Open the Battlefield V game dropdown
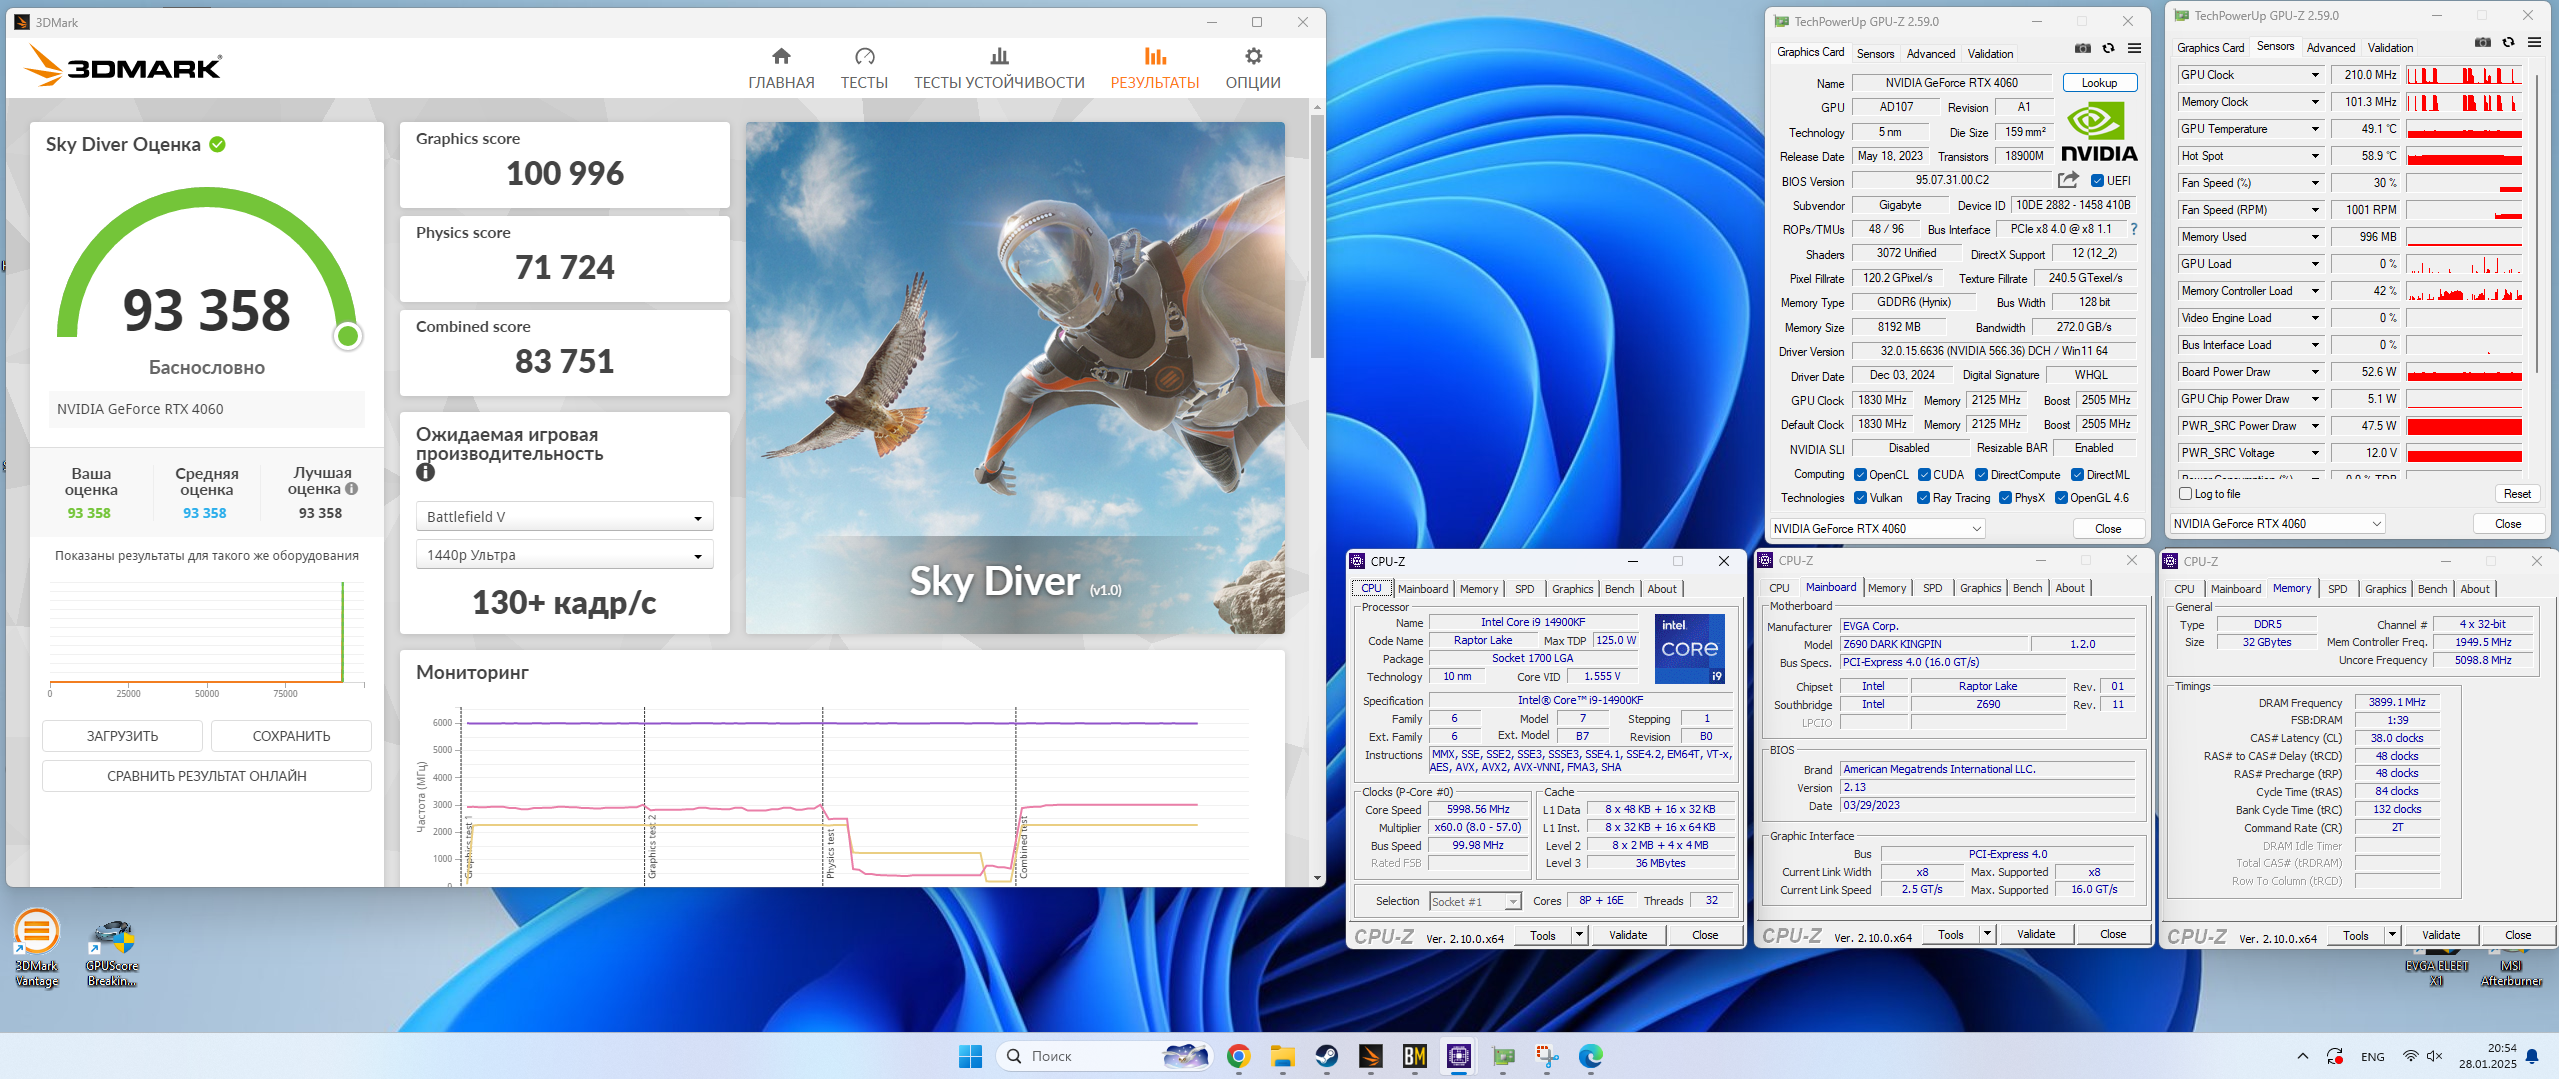This screenshot has width=2559, height=1079. point(564,517)
